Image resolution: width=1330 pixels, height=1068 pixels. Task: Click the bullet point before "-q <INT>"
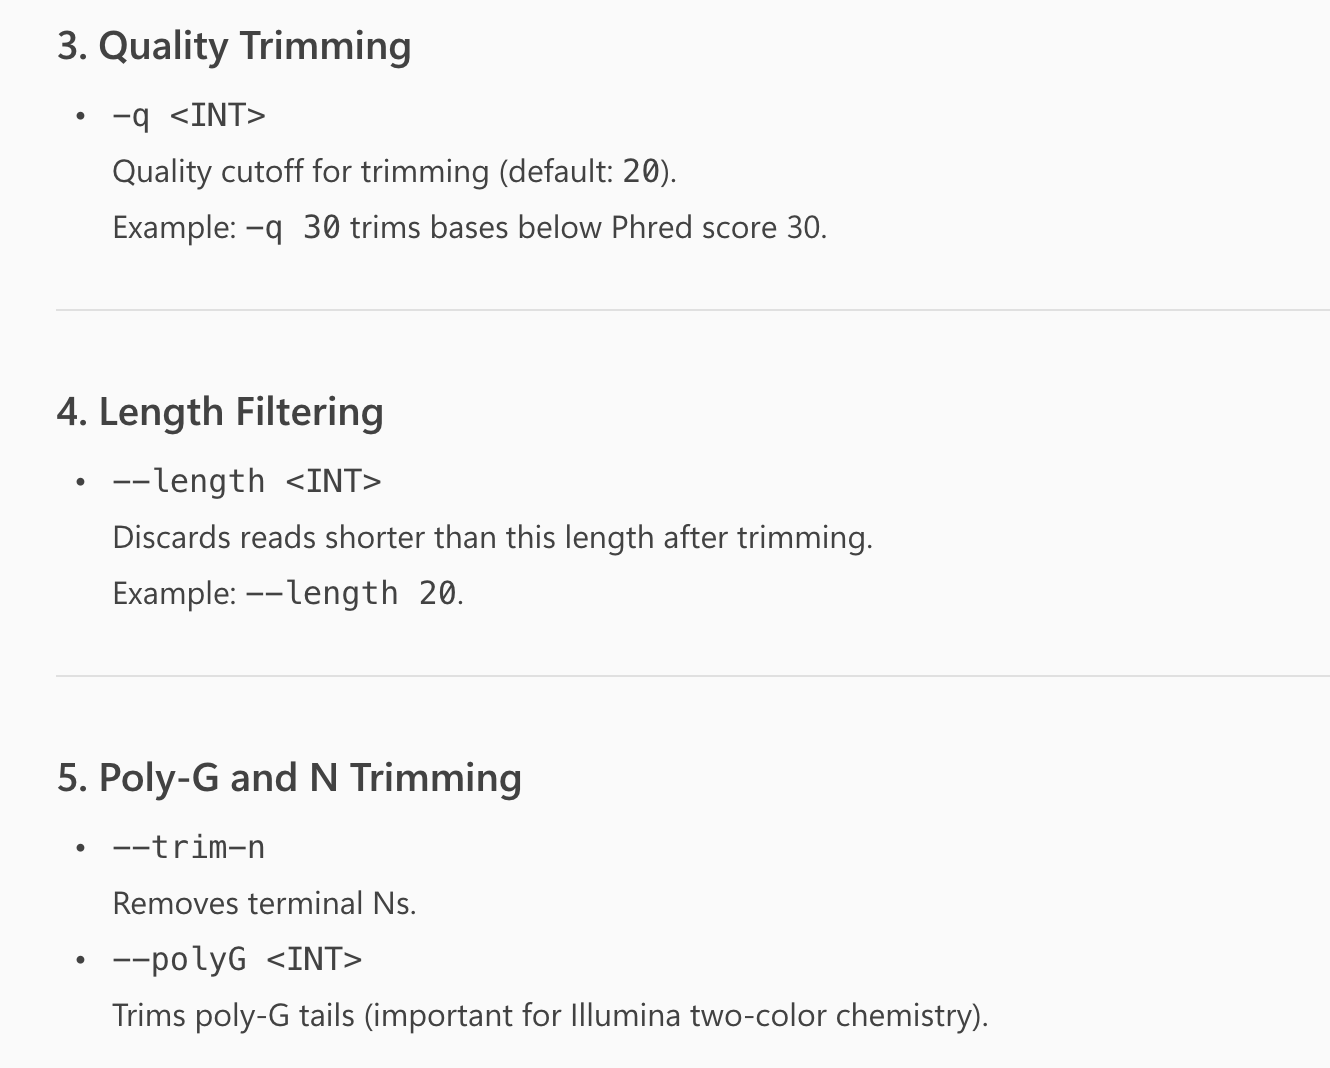(81, 117)
